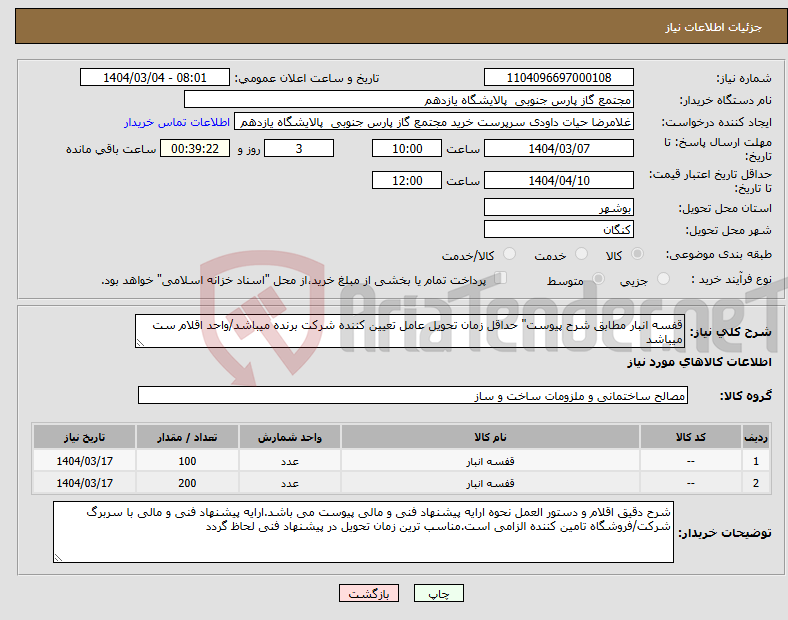Click the resize handle of the description textarea
This screenshot has height=620, width=788.
[140, 343]
